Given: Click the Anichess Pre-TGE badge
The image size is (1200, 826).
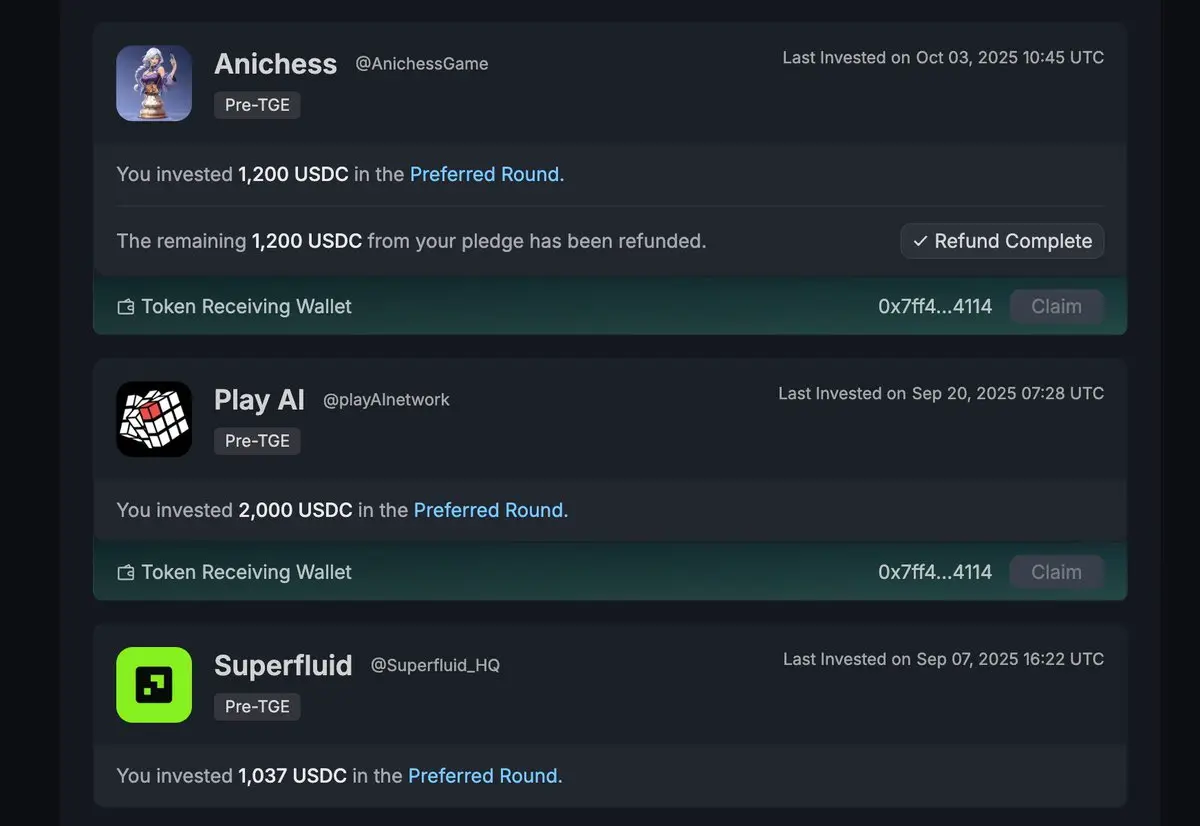Looking at the screenshot, I should pyautogui.click(x=257, y=105).
